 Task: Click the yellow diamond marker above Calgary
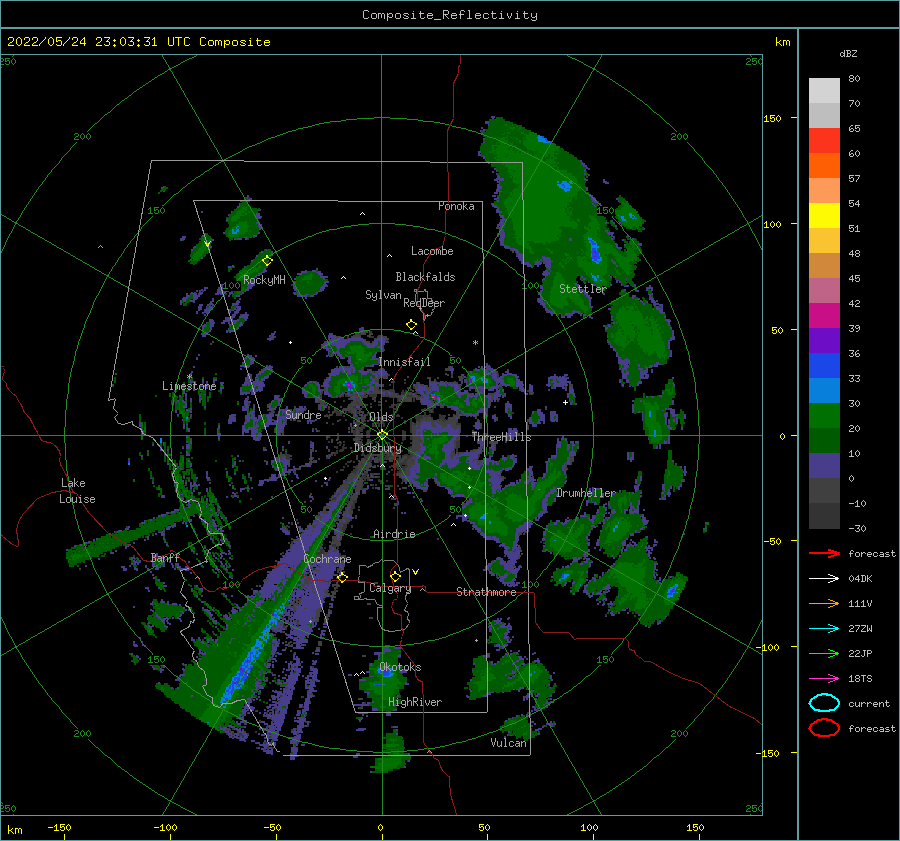click(395, 576)
